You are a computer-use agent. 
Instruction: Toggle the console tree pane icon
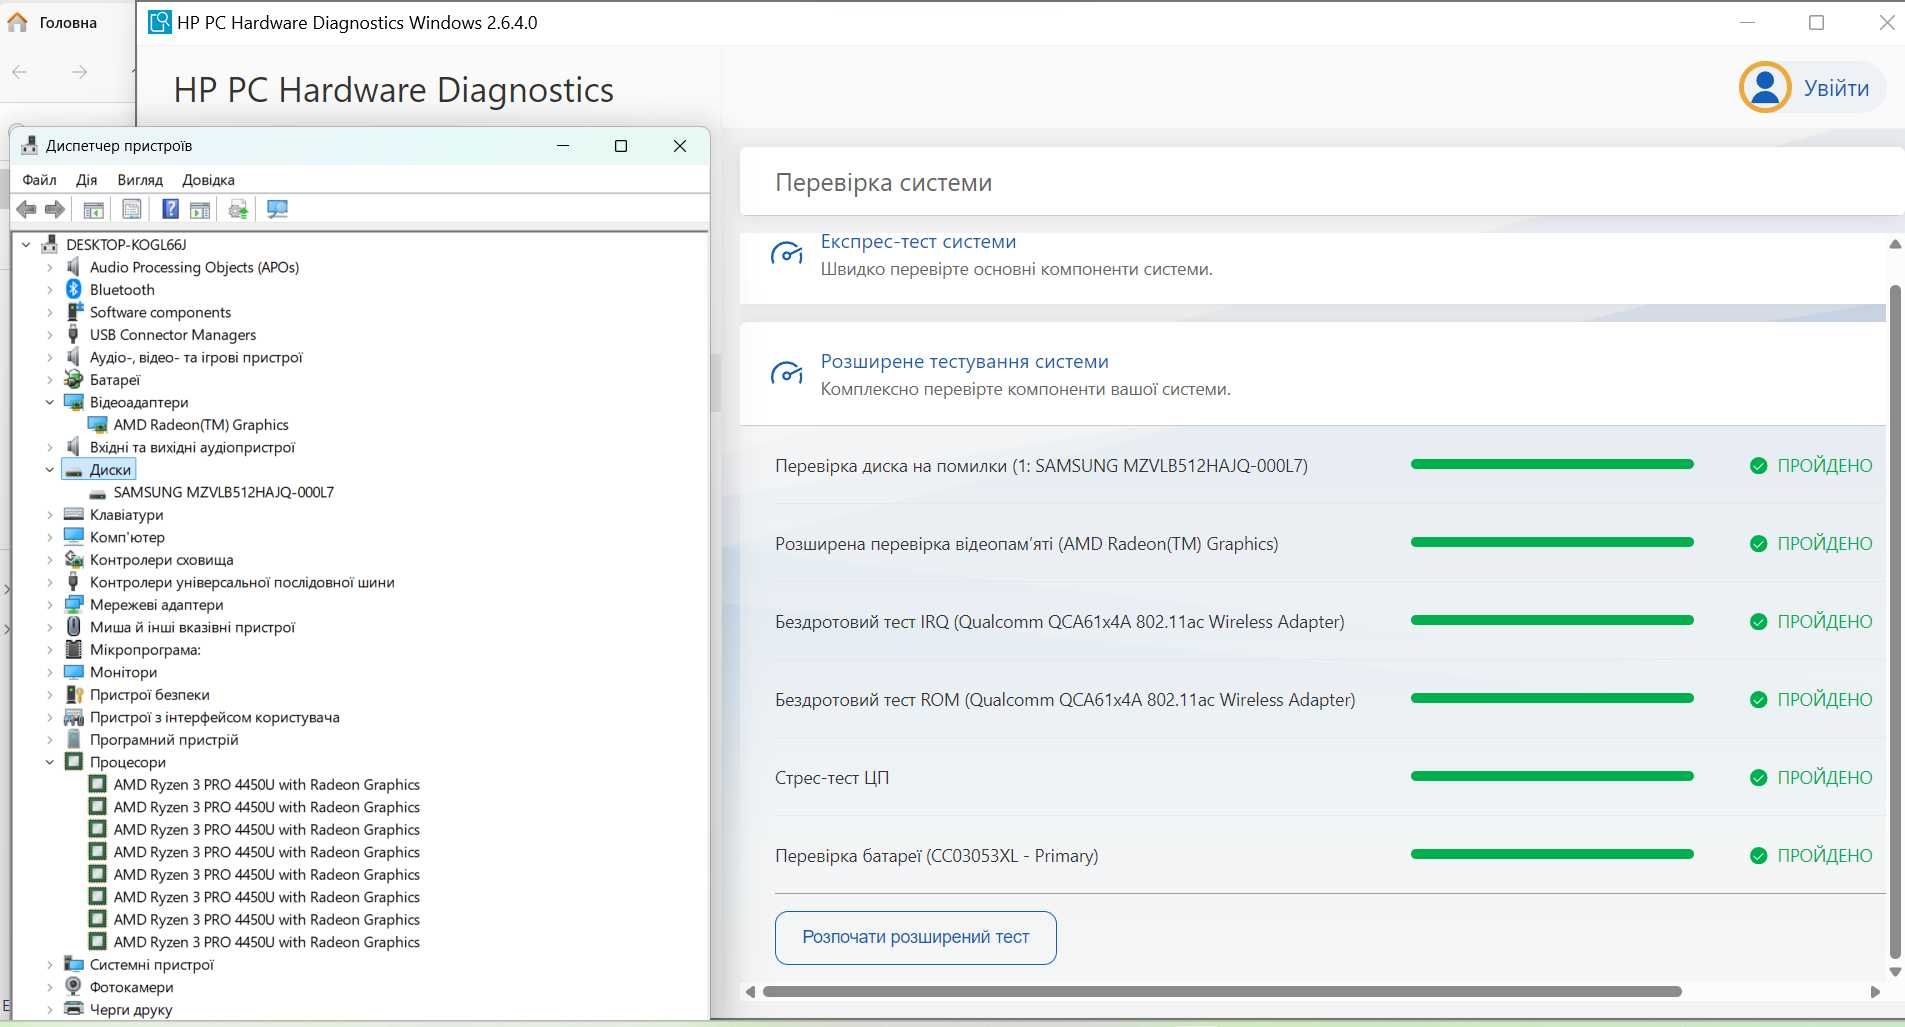pos(93,209)
